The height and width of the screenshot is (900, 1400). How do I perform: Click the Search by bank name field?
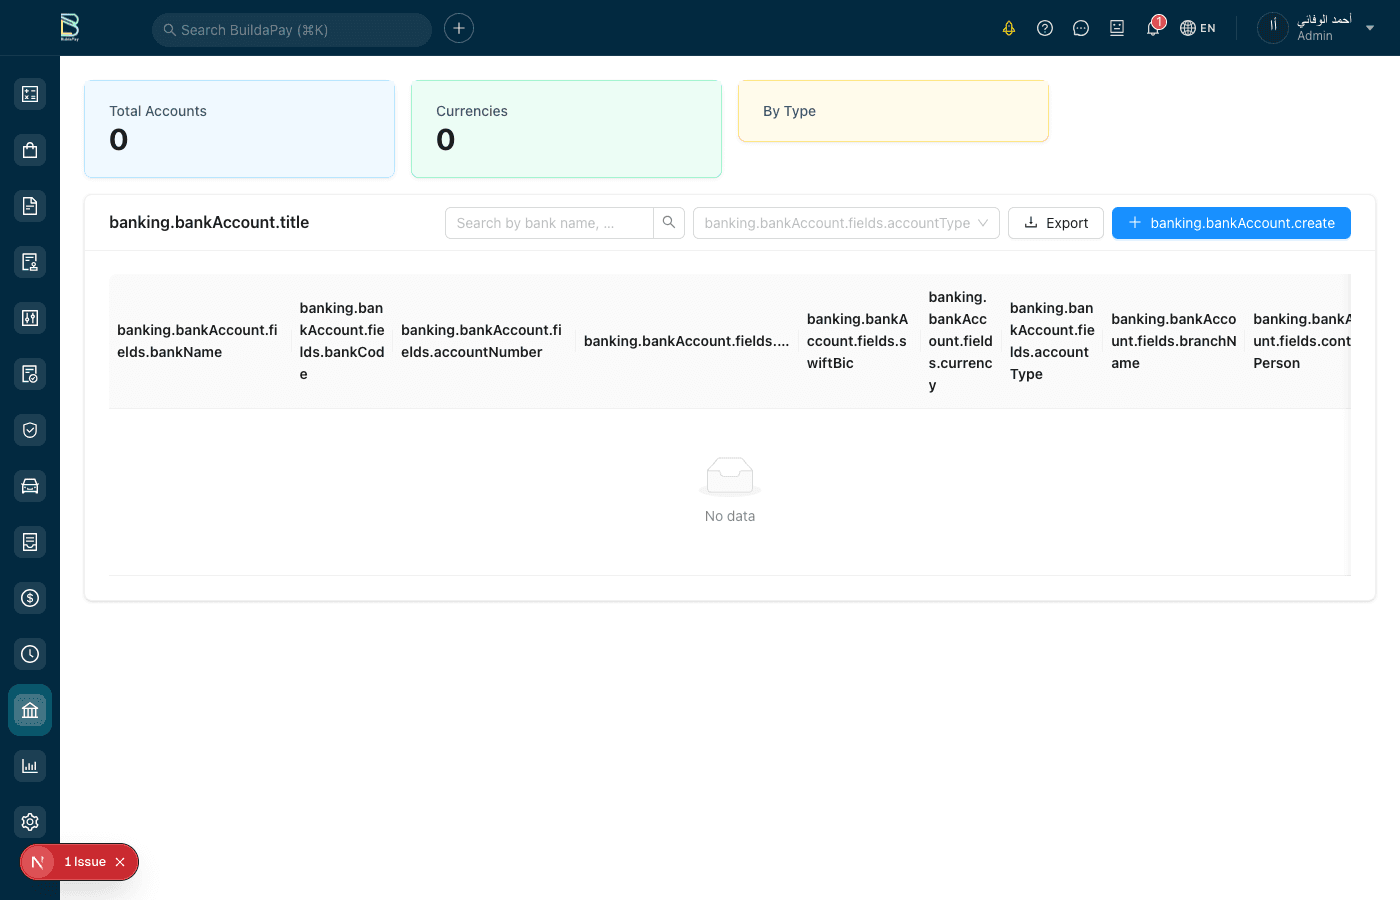[549, 223]
